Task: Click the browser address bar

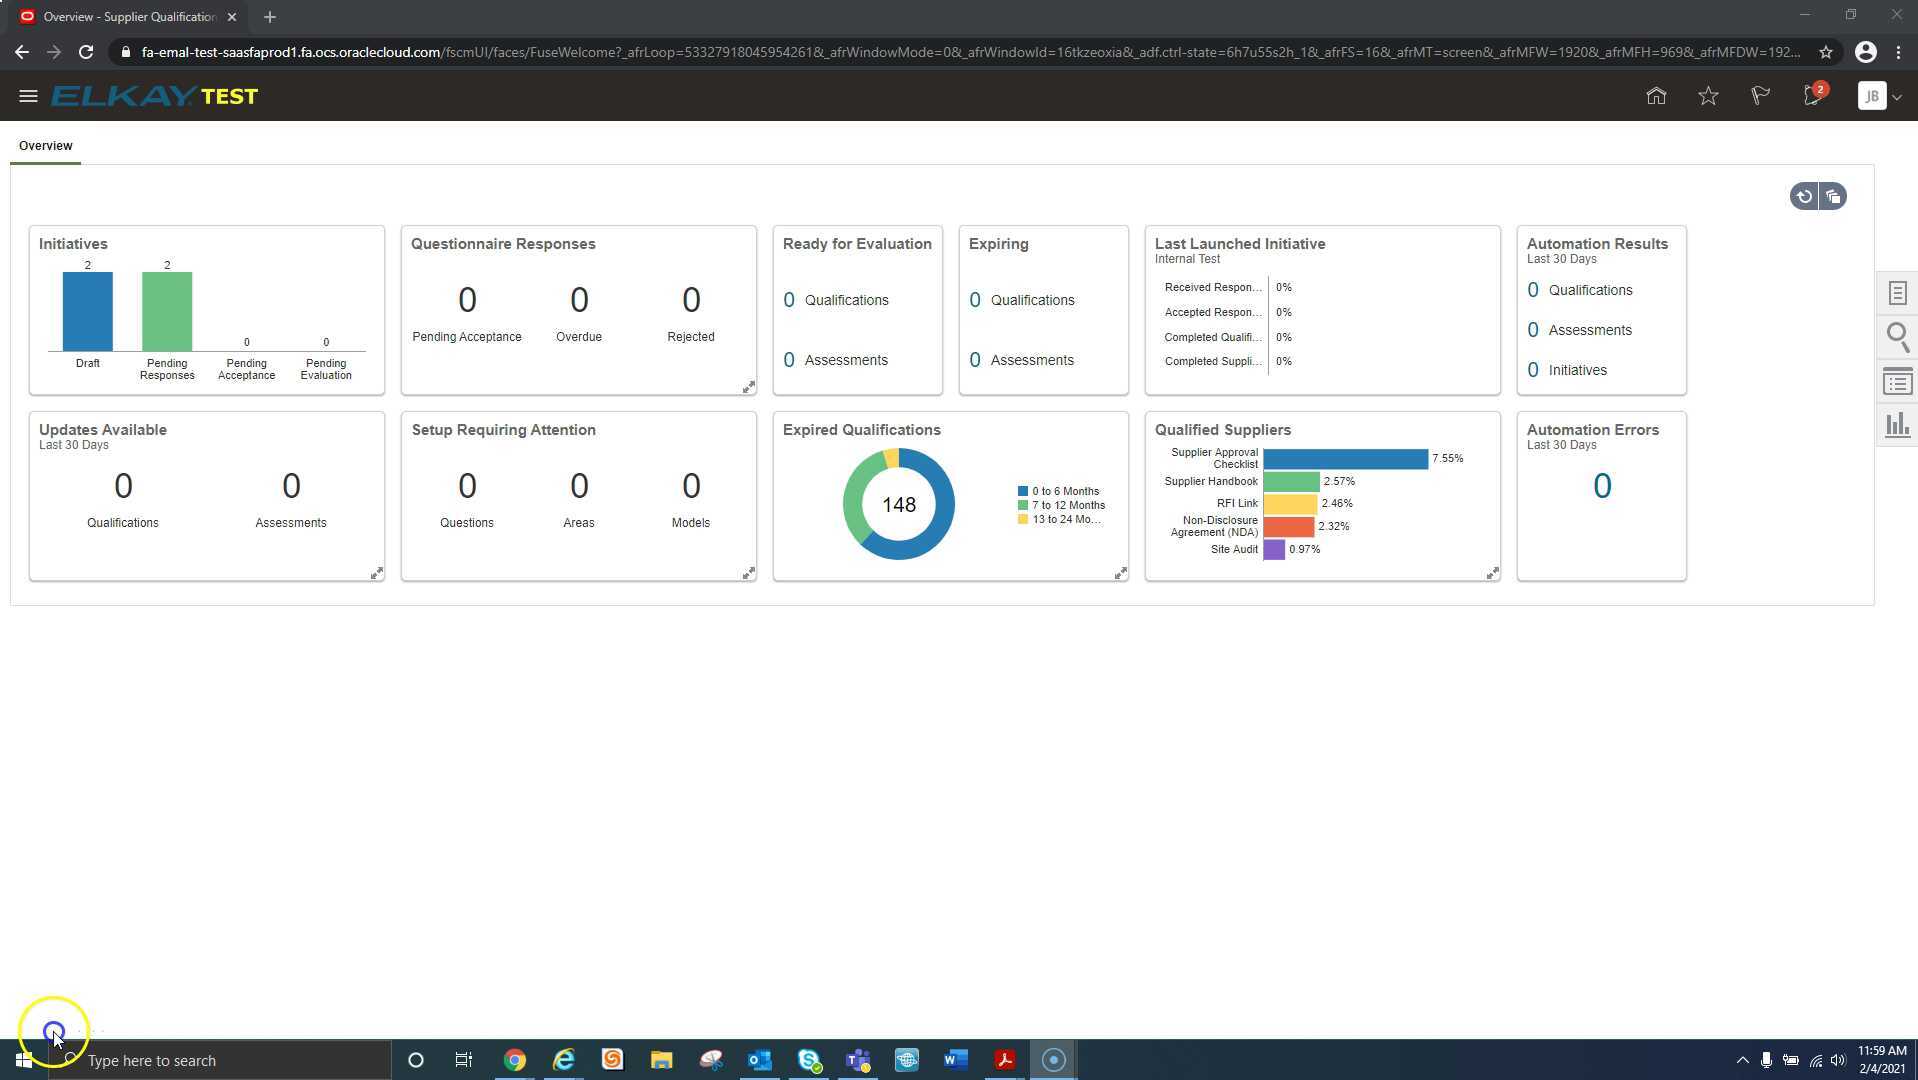Action: [970, 52]
